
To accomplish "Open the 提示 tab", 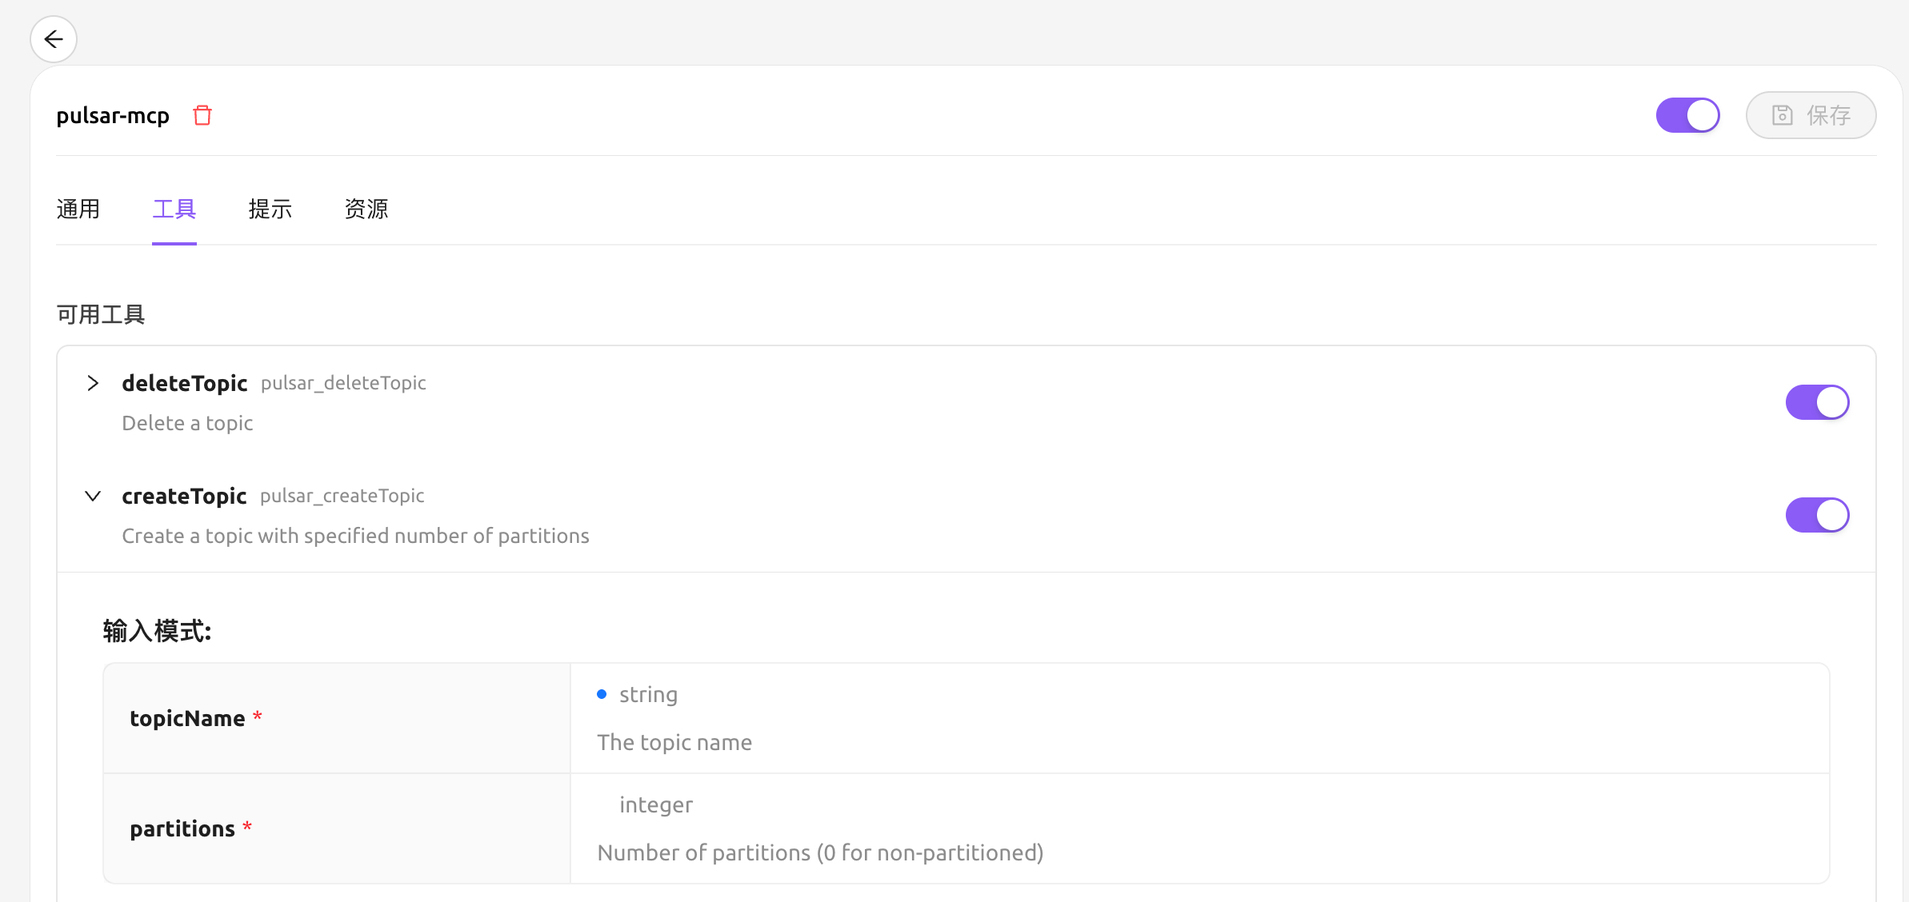I will point(270,209).
